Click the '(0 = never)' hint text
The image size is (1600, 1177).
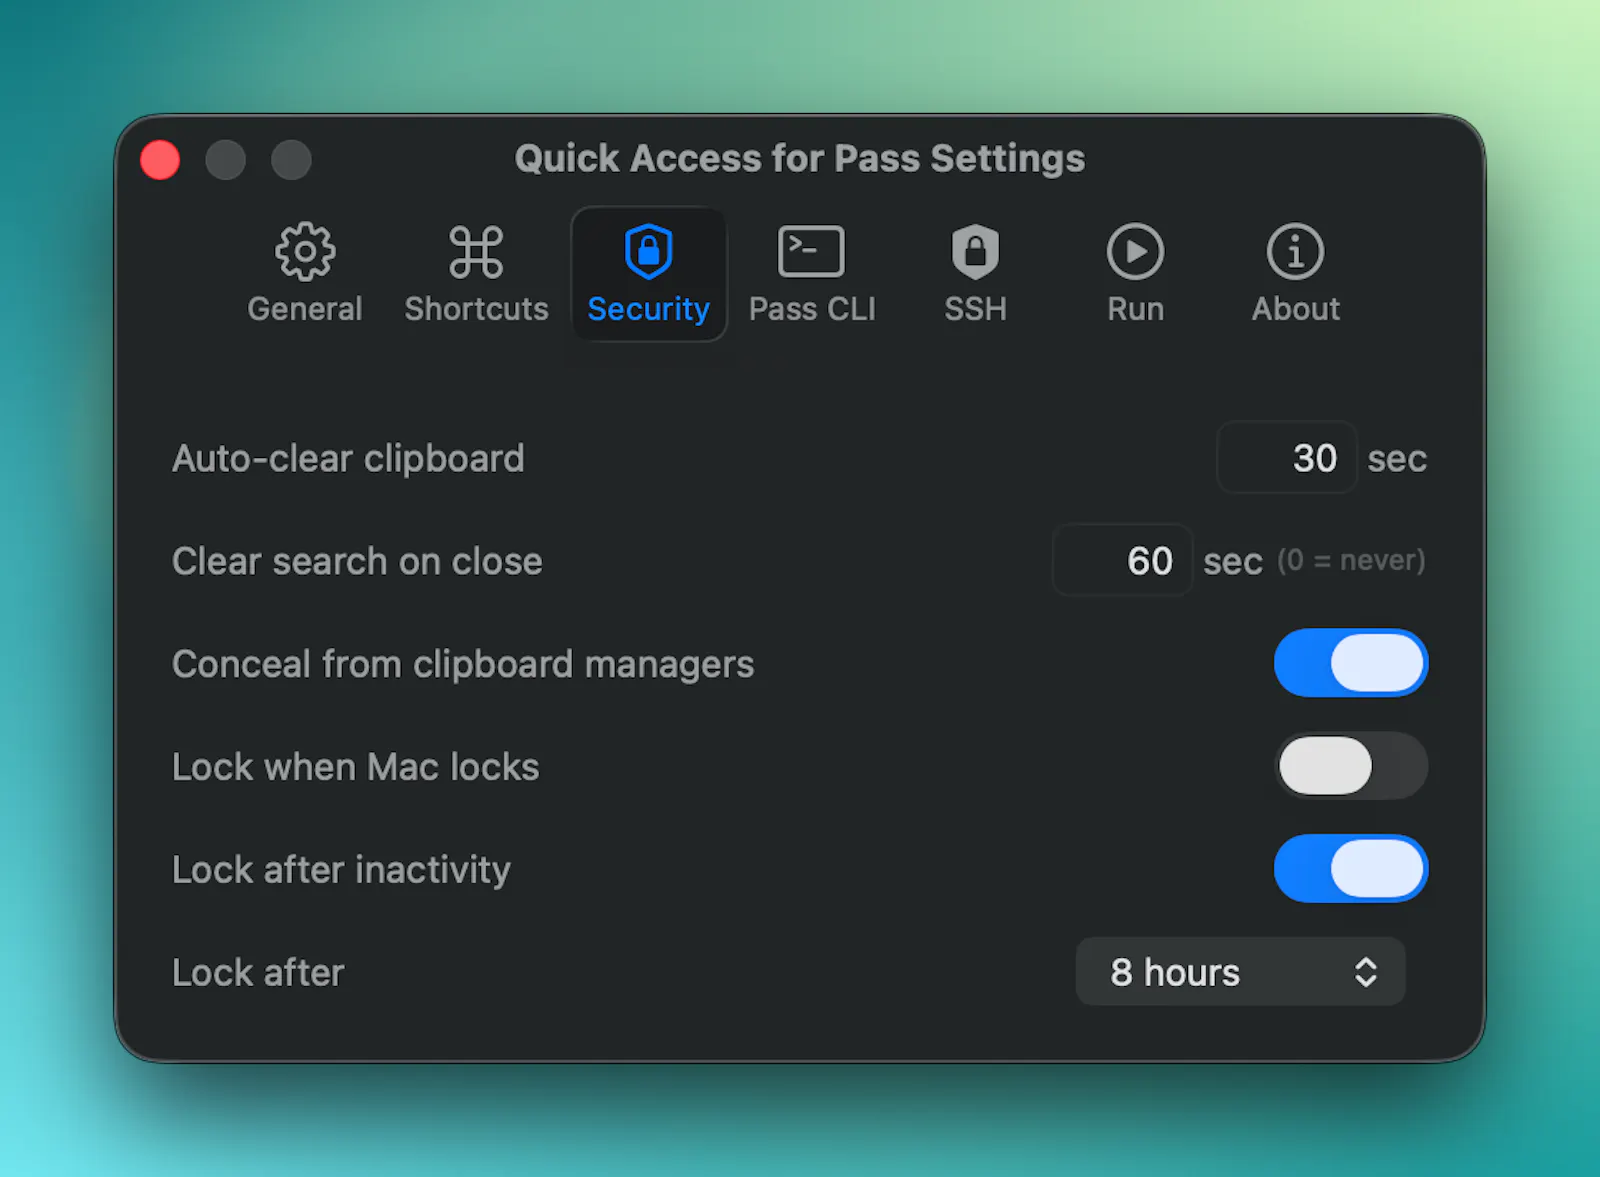(1351, 560)
